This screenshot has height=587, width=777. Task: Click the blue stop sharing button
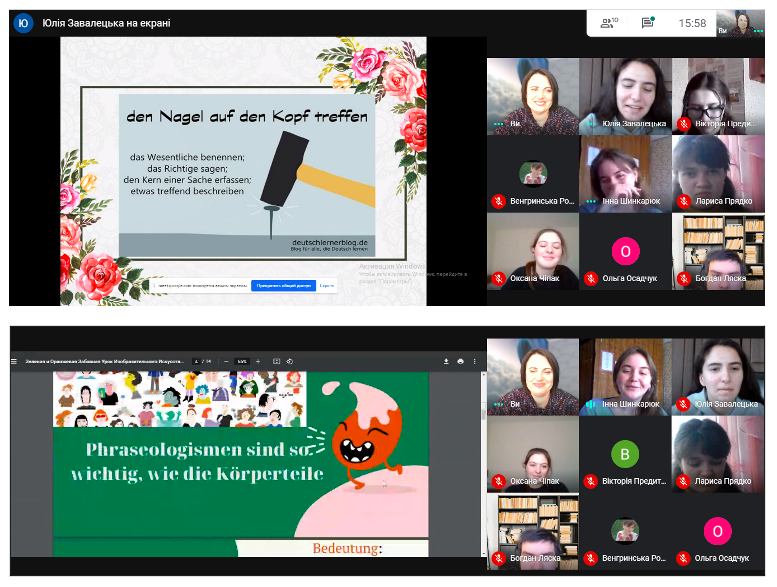tap(282, 285)
